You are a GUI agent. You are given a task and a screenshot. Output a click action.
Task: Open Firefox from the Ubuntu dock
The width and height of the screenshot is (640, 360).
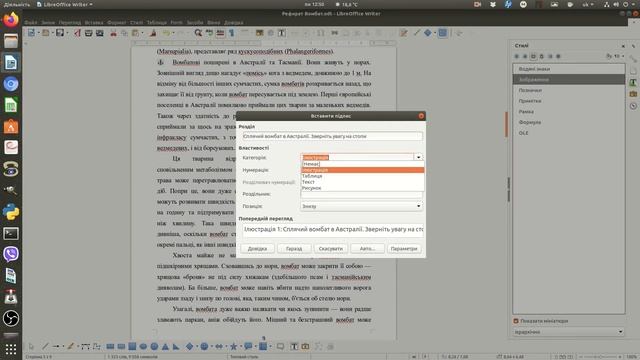click(x=11, y=19)
